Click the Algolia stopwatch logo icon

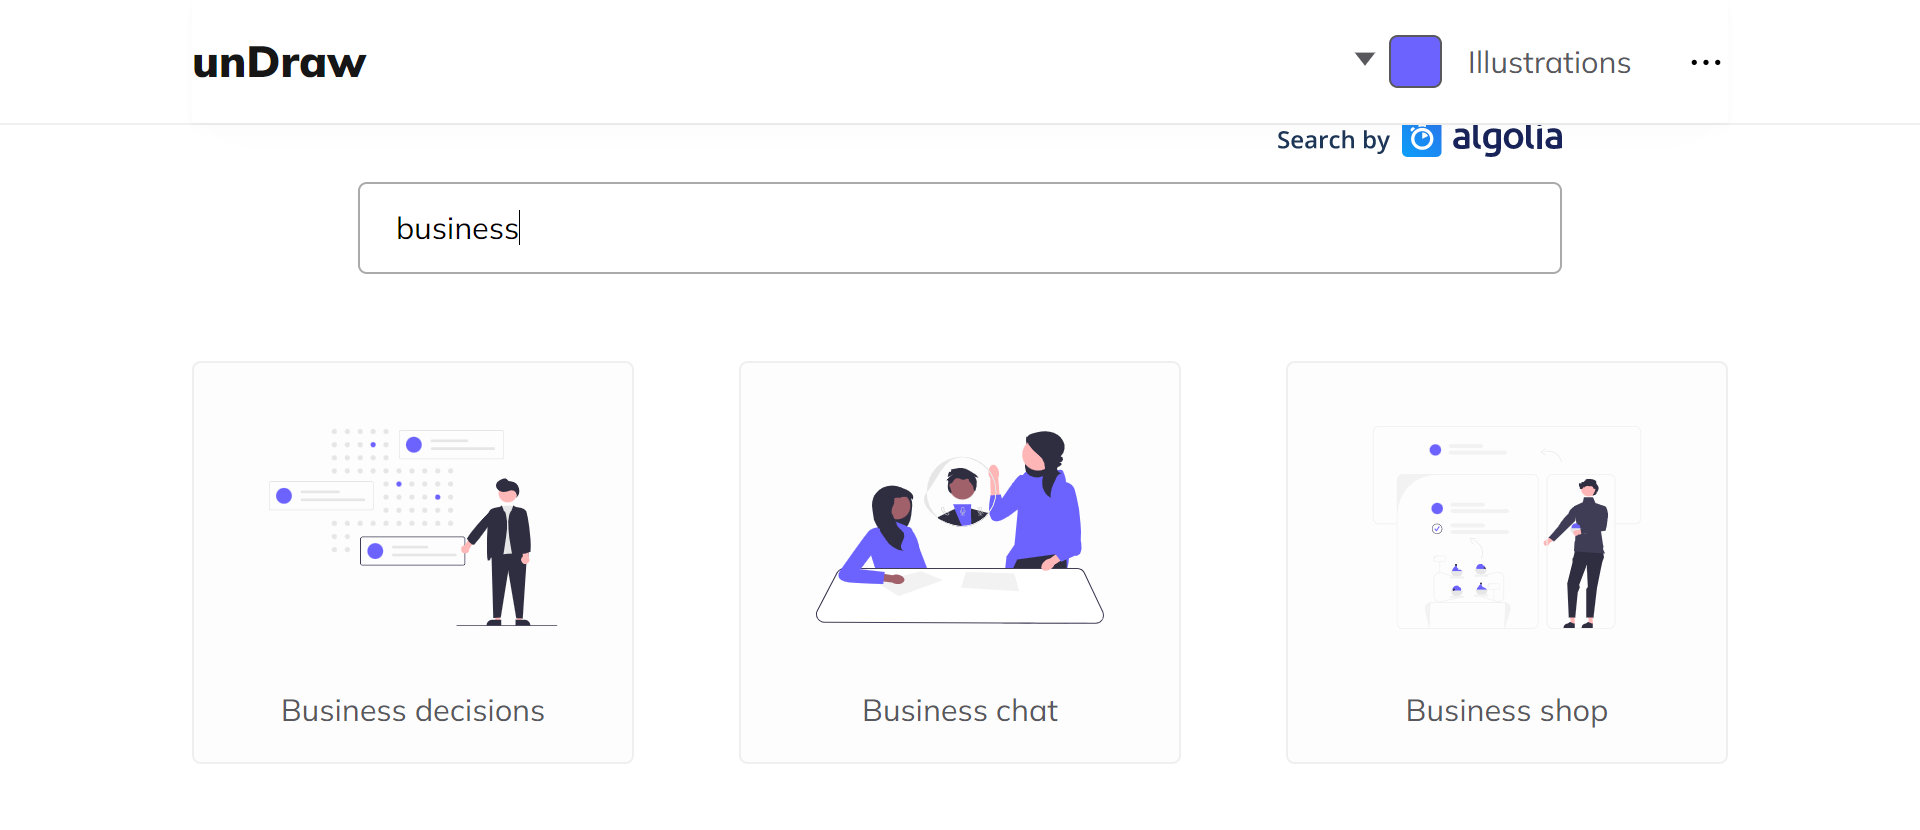coord(1421,140)
